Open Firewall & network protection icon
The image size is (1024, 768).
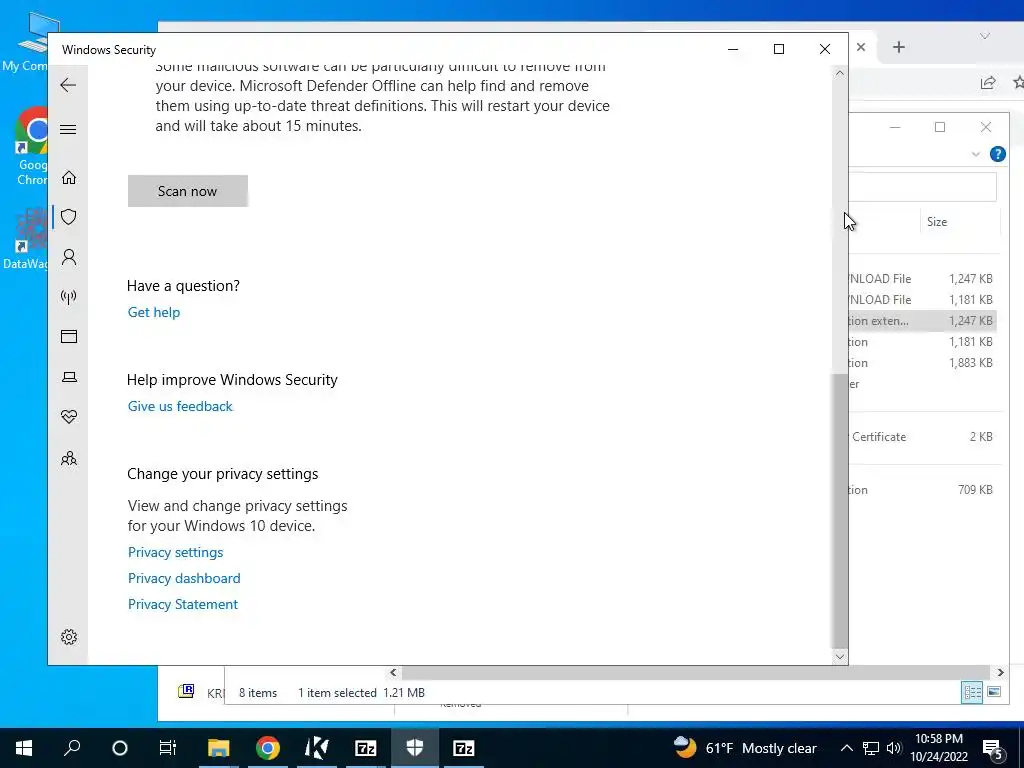click(69, 297)
